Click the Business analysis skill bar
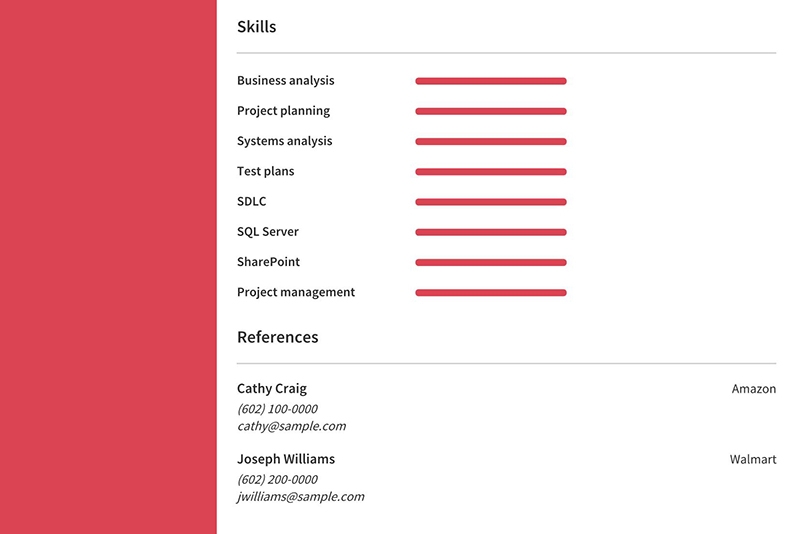Screen dimensions: 800x534 491,81
